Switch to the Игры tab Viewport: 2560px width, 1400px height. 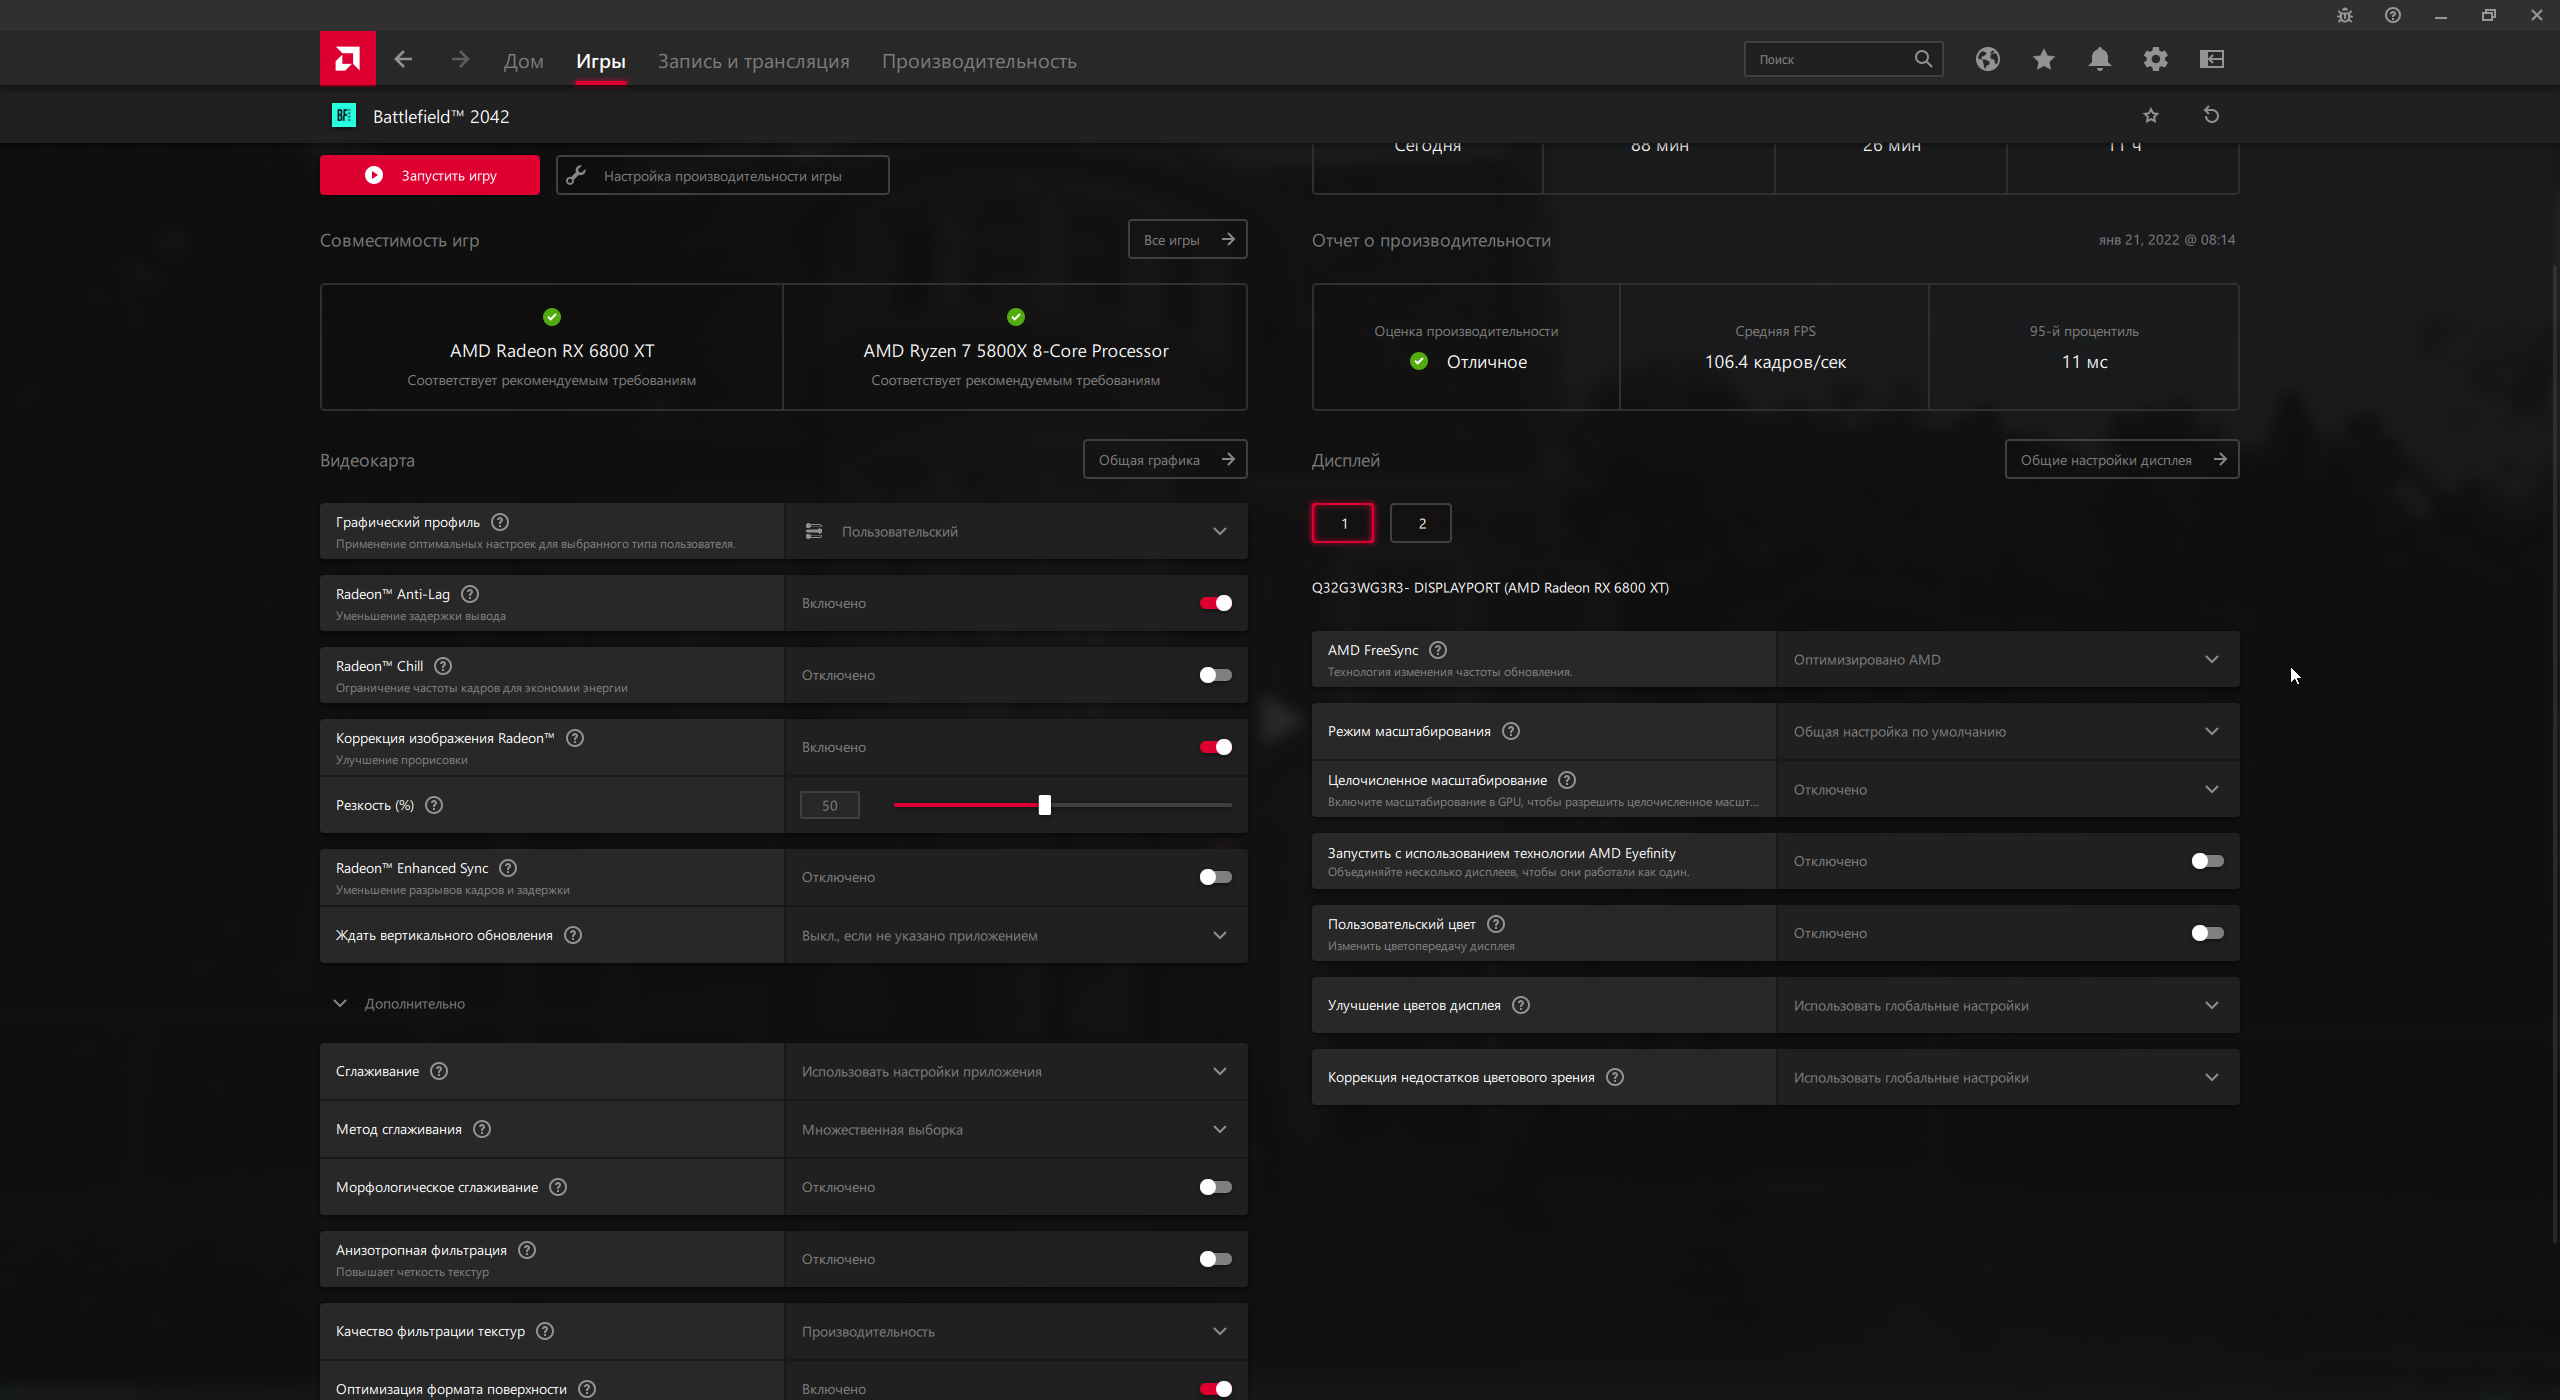point(601,61)
